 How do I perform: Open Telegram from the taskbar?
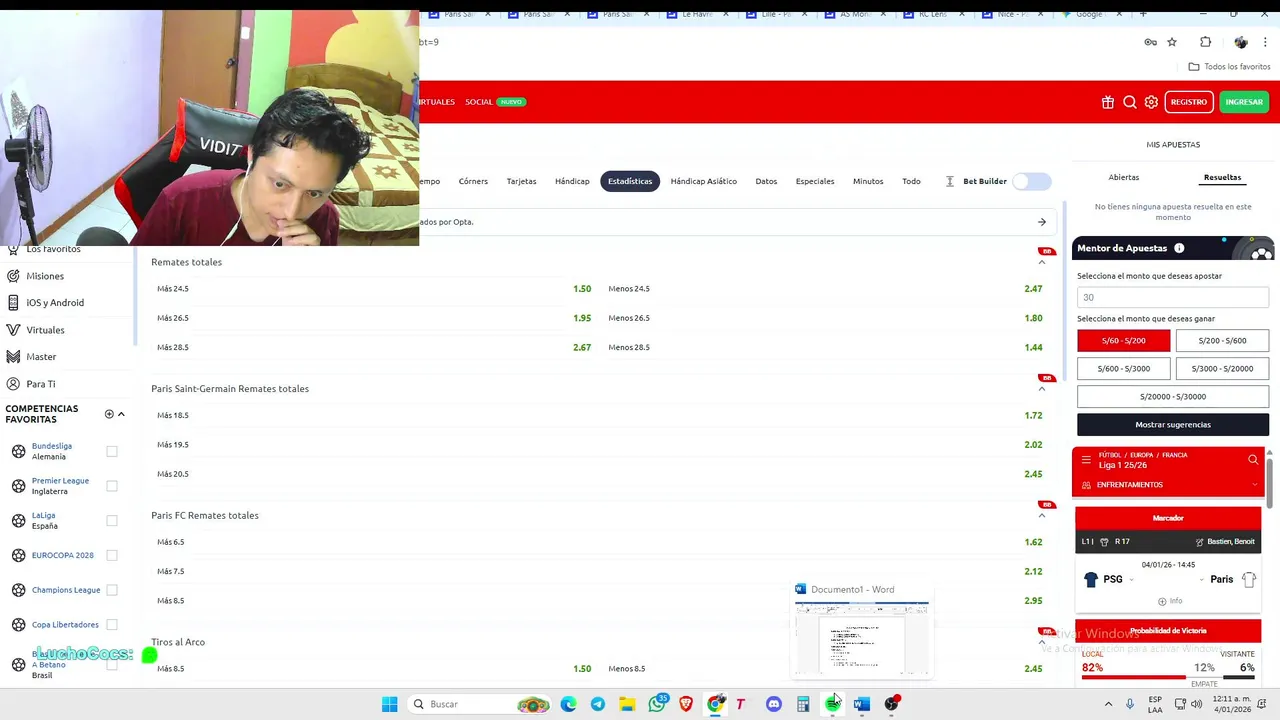click(x=598, y=704)
